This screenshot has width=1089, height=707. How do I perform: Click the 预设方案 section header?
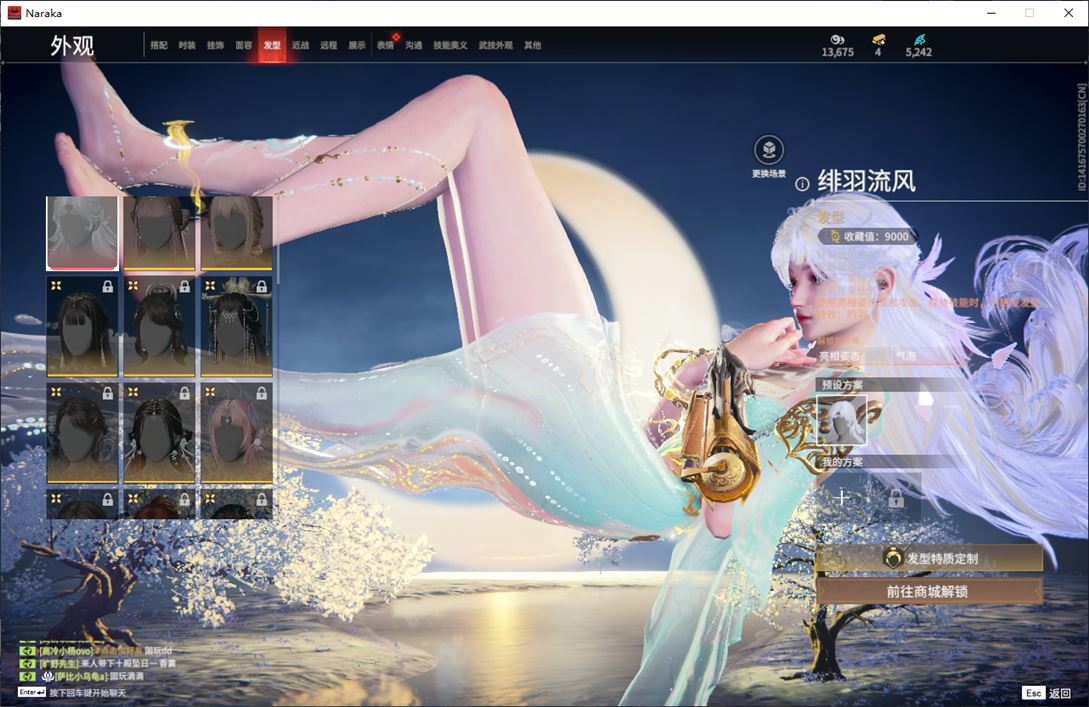pos(842,385)
